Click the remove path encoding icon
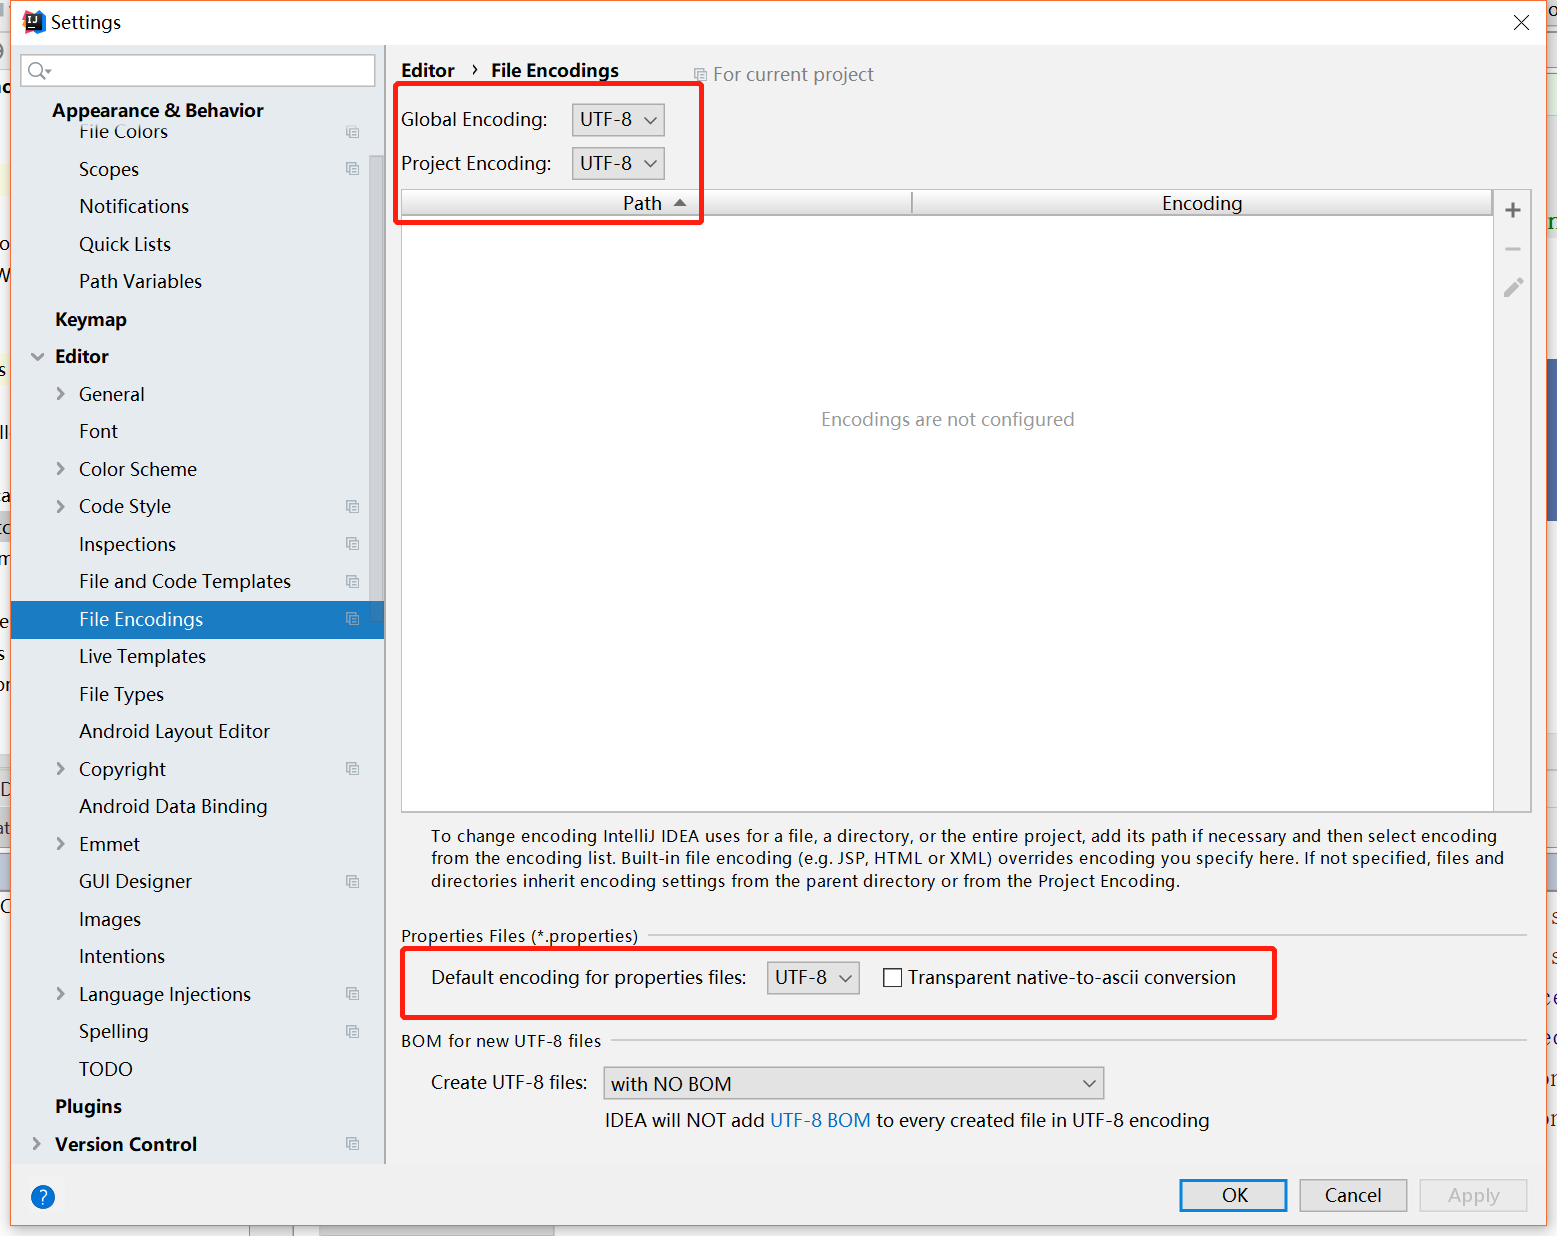The width and height of the screenshot is (1557, 1236). (x=1512, y=248)
